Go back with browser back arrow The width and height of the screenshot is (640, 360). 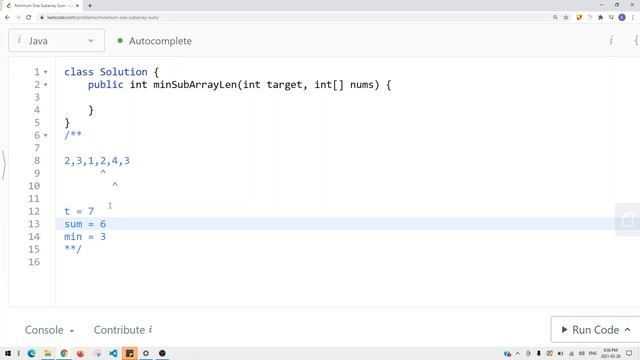[x=7, y=18]
